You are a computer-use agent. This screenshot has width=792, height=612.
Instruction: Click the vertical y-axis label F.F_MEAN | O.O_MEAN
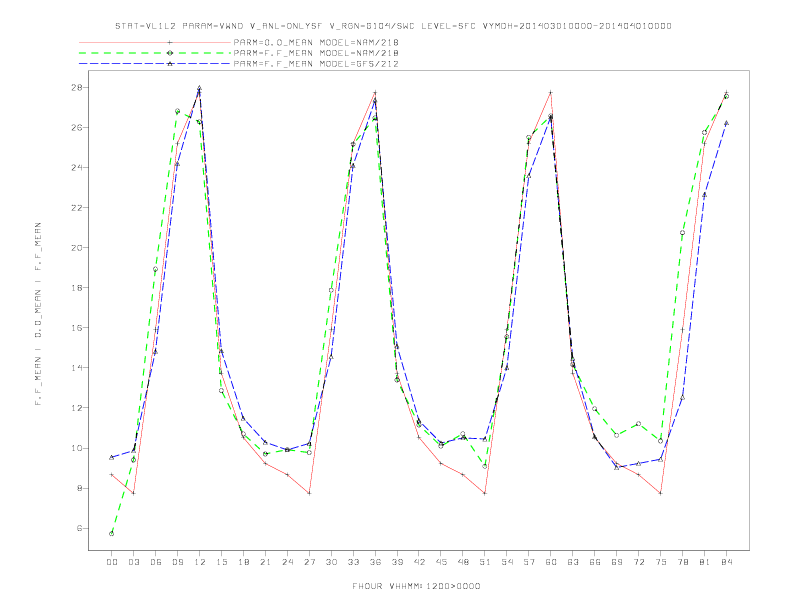tap(38, 314)
